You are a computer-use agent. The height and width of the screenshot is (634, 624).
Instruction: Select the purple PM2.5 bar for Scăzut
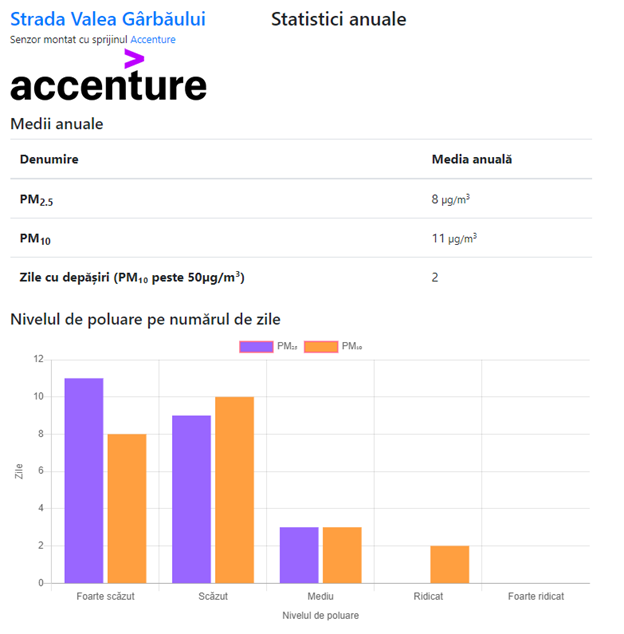point(191,498)
